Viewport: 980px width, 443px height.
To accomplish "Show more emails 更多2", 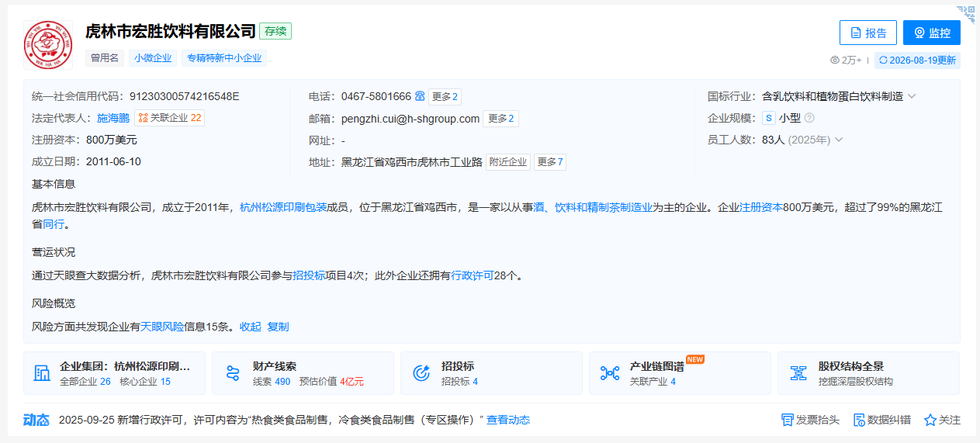I will (x=501, y=119).
